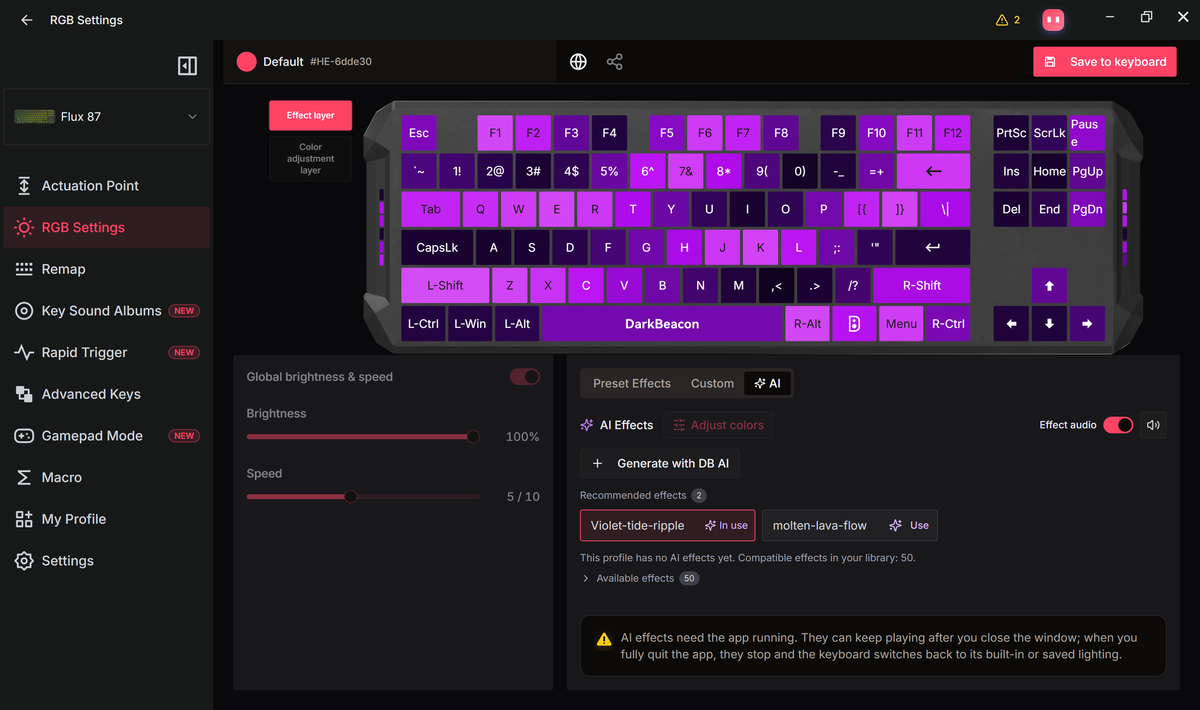Click the CapsLk key

click(437, 247)
